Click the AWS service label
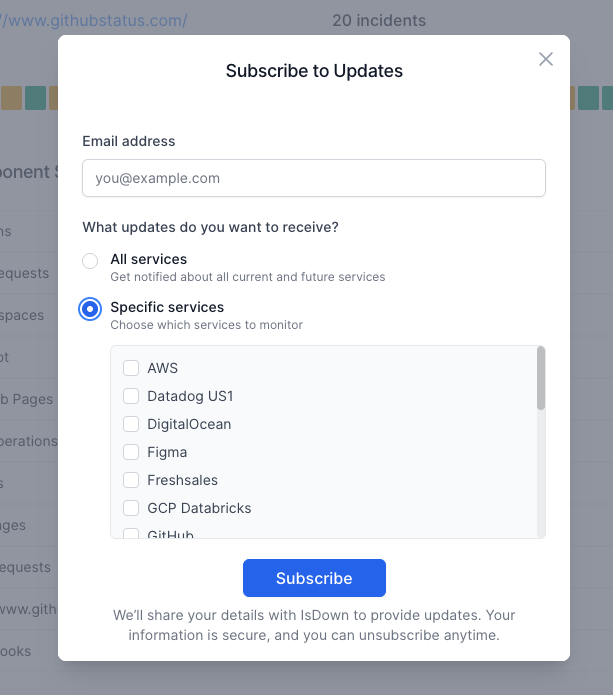613x695 pixels. 162,368
